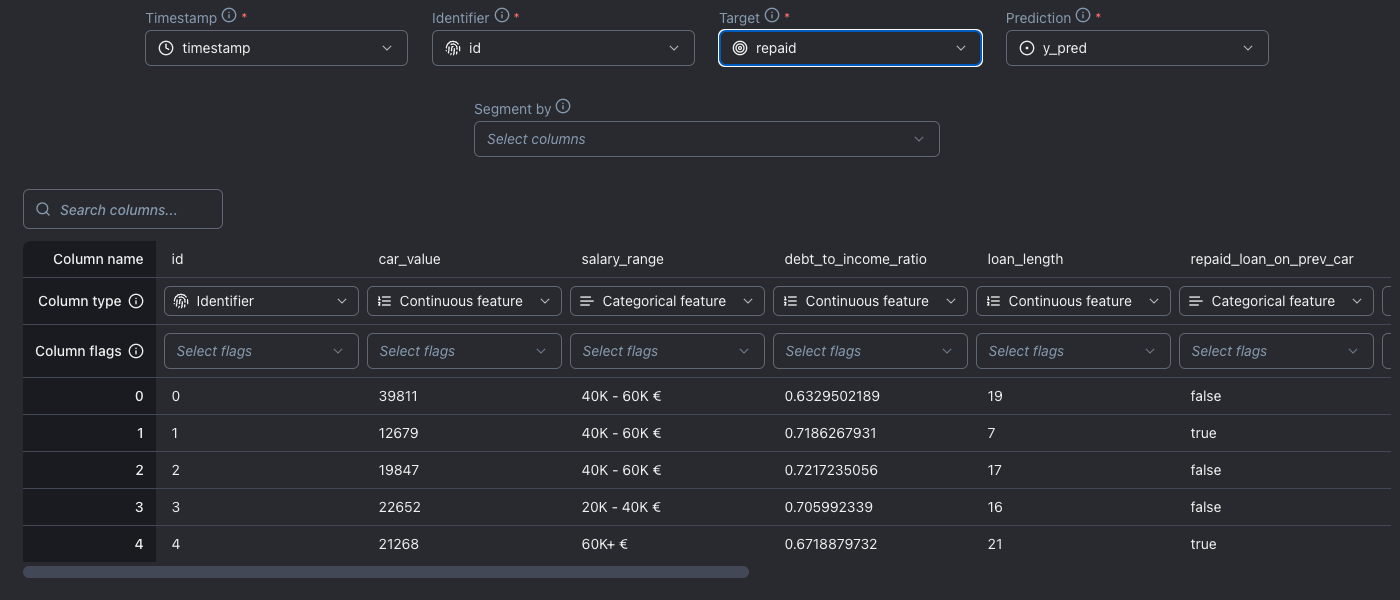1400x600 pixels.
Task: Click the info icon next to Timestamp
Action: pyautogui.click(x=229, y=16)
